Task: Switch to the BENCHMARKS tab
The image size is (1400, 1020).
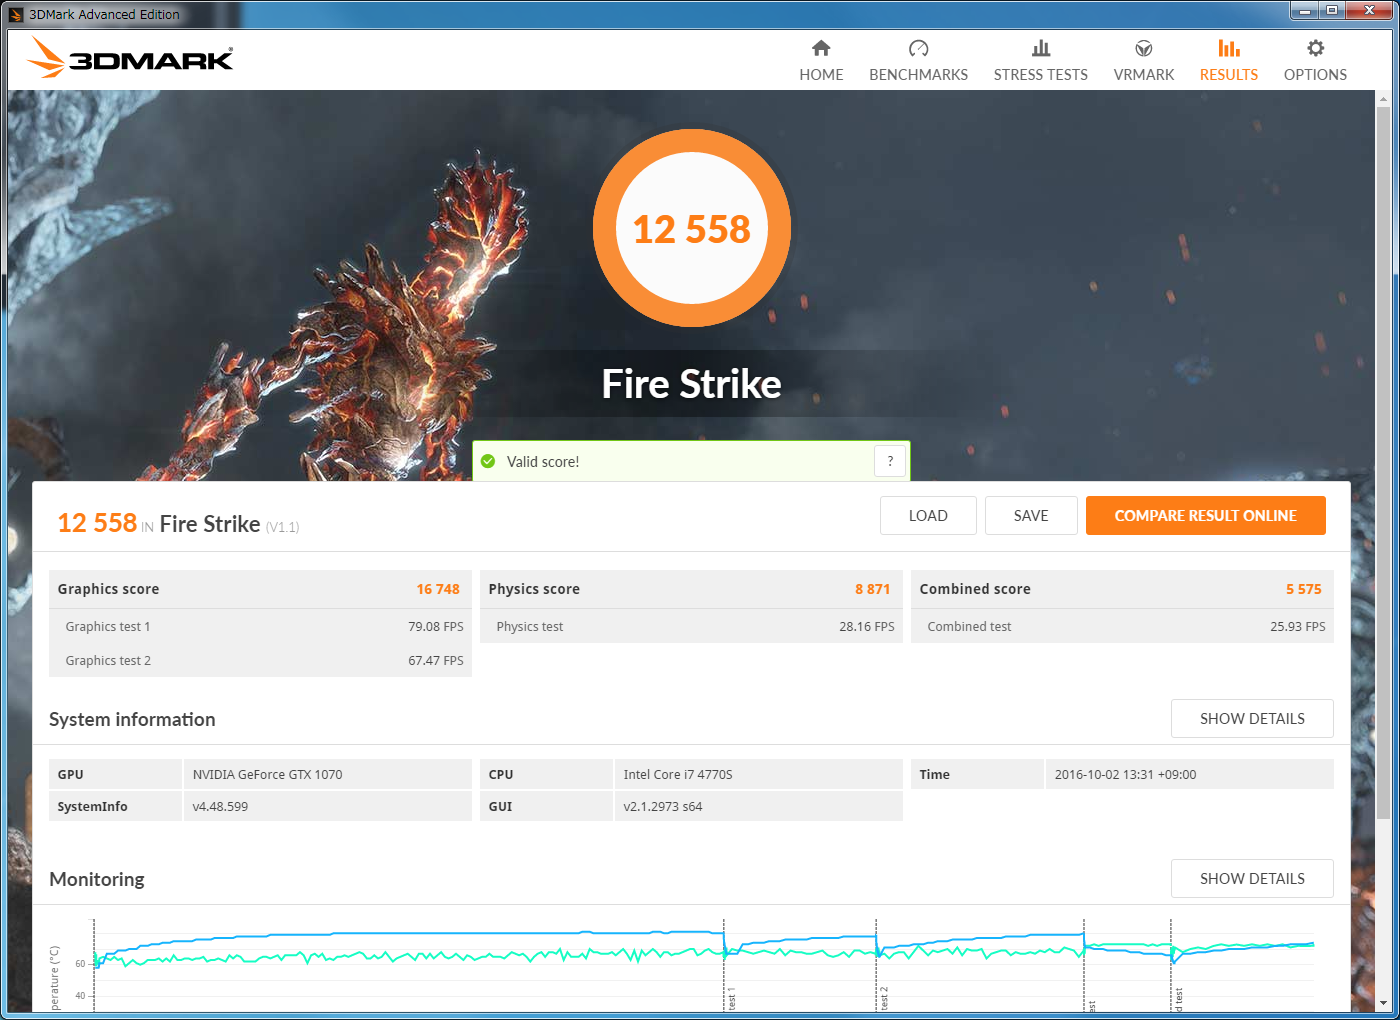Action: point(918,60)
